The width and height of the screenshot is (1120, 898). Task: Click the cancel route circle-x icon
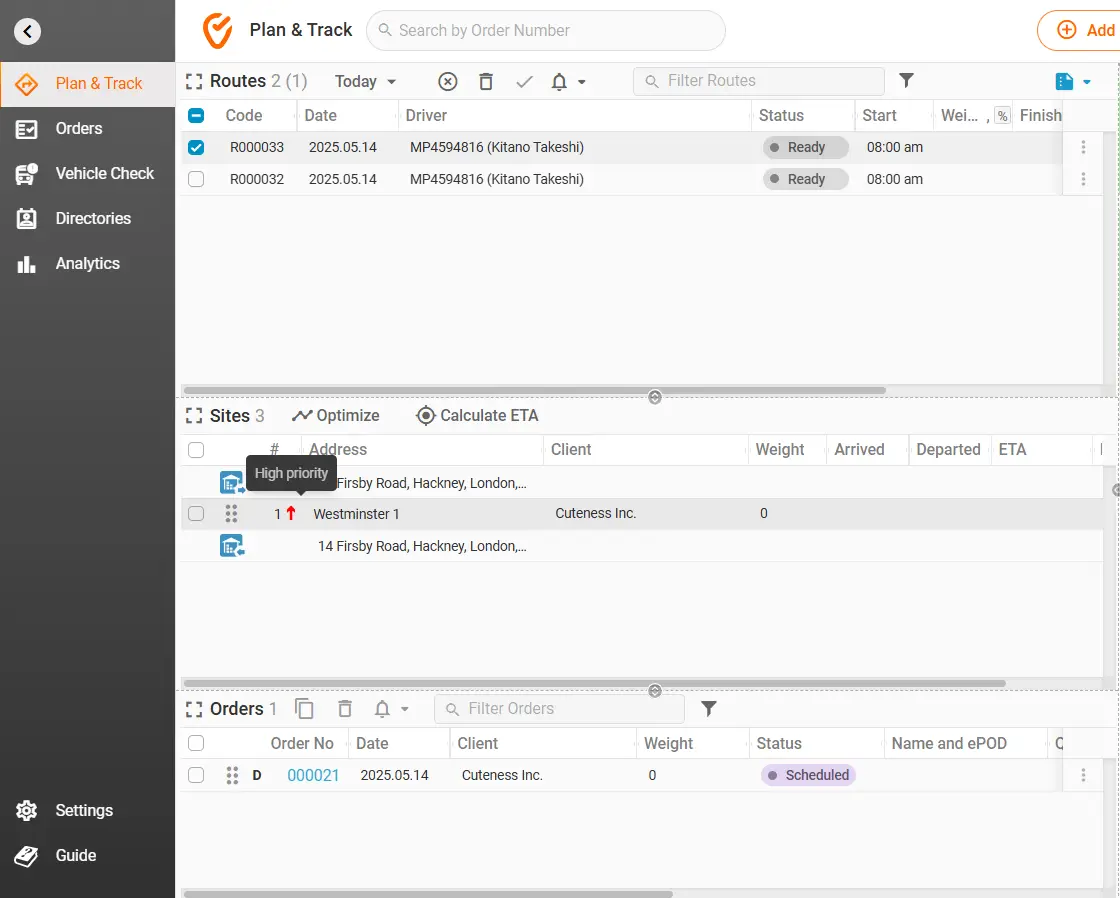click(448, 82)
